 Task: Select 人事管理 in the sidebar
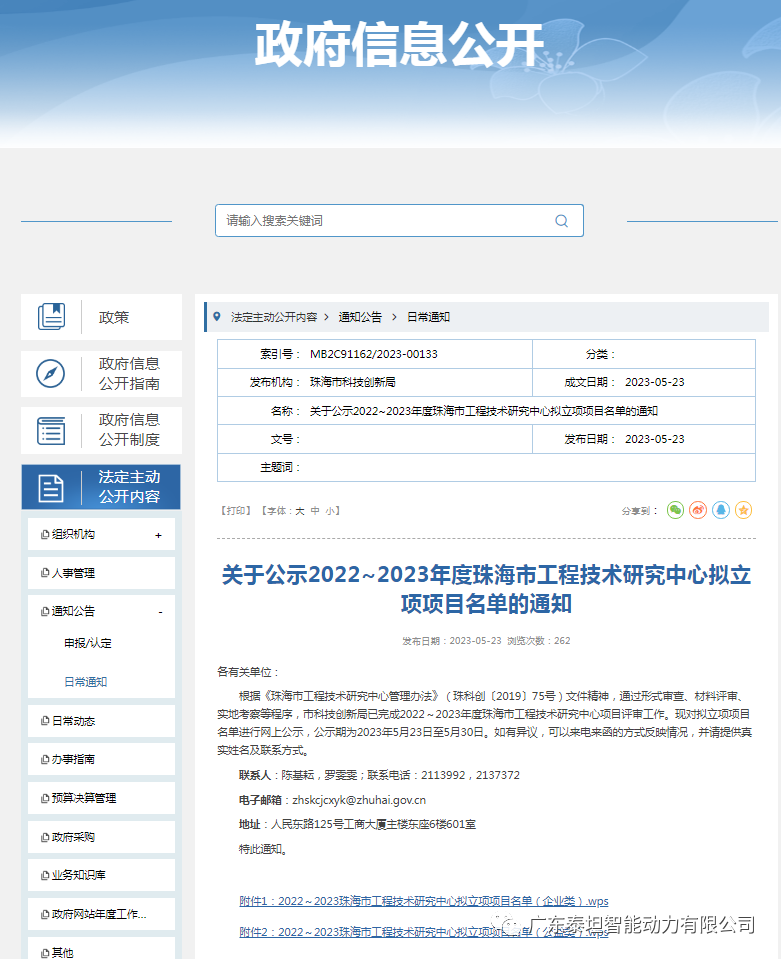[73, 573]
